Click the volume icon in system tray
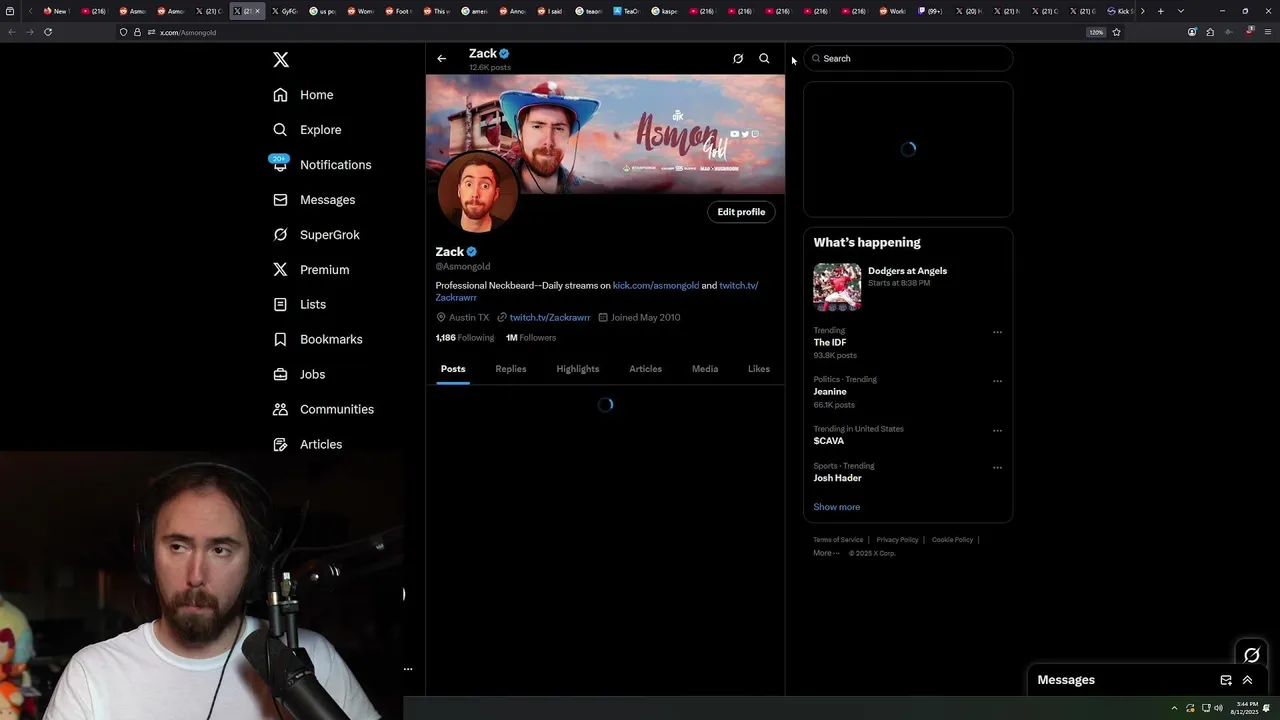1280x720 pixels. pos(1218,708)
